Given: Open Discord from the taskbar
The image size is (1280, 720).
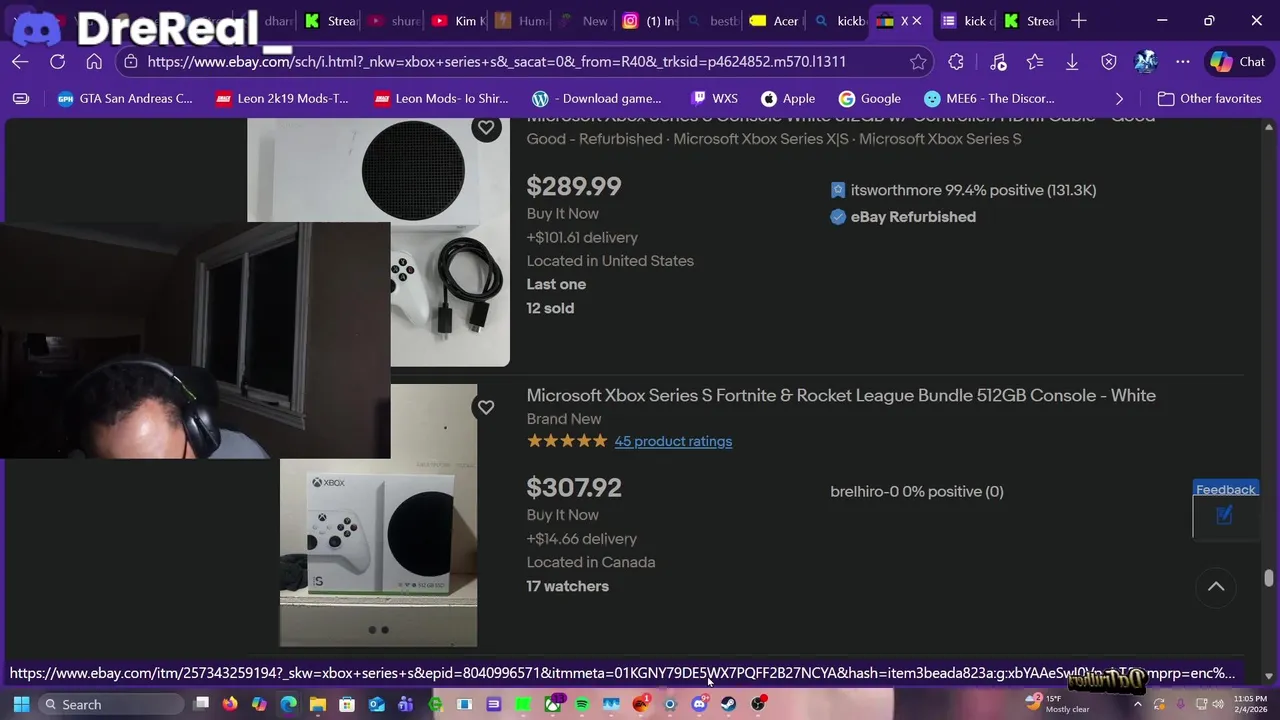Looking at the screenshot, I should (x=699, y=704).
